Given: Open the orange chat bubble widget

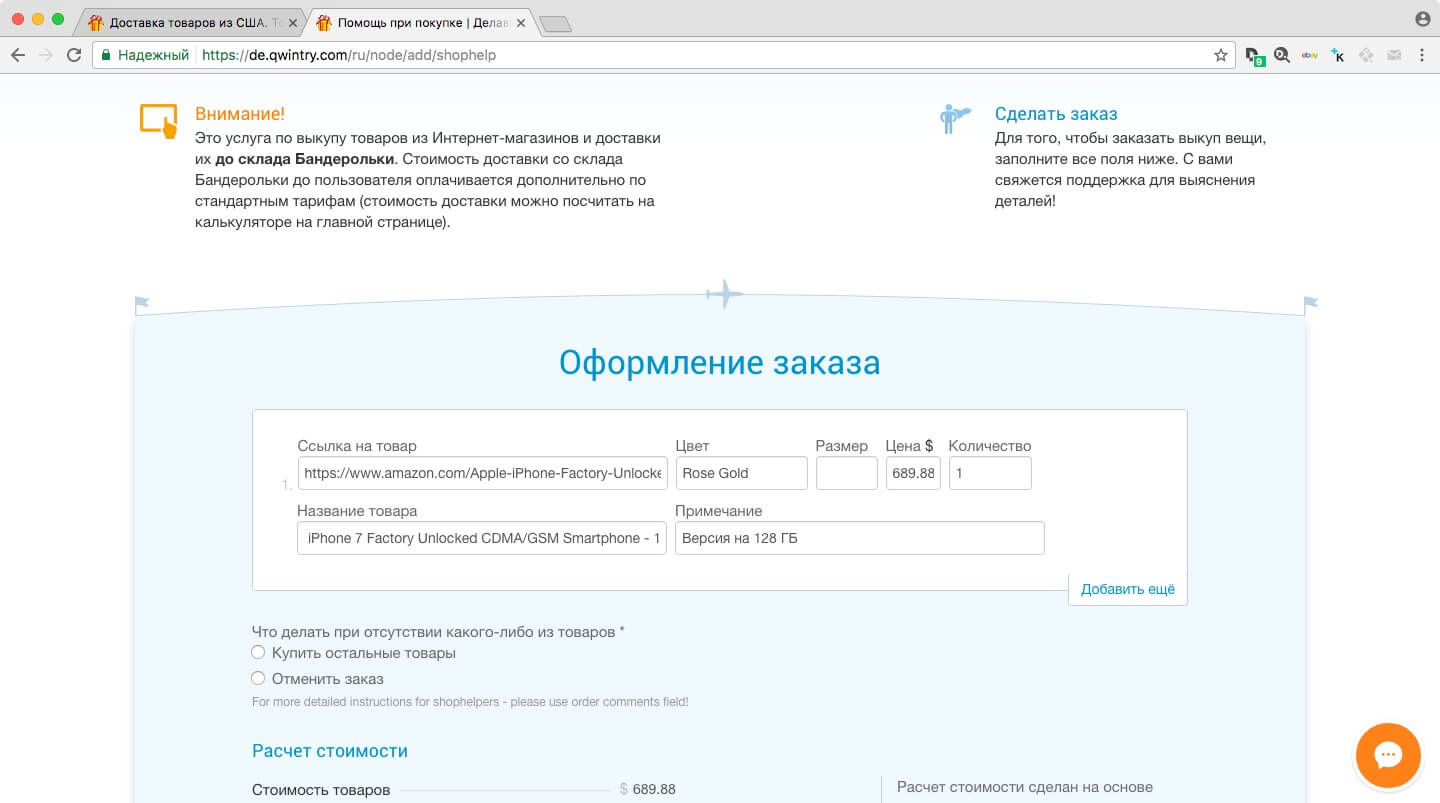Looking at the screenshot, I should click(x=1388, y=756).
